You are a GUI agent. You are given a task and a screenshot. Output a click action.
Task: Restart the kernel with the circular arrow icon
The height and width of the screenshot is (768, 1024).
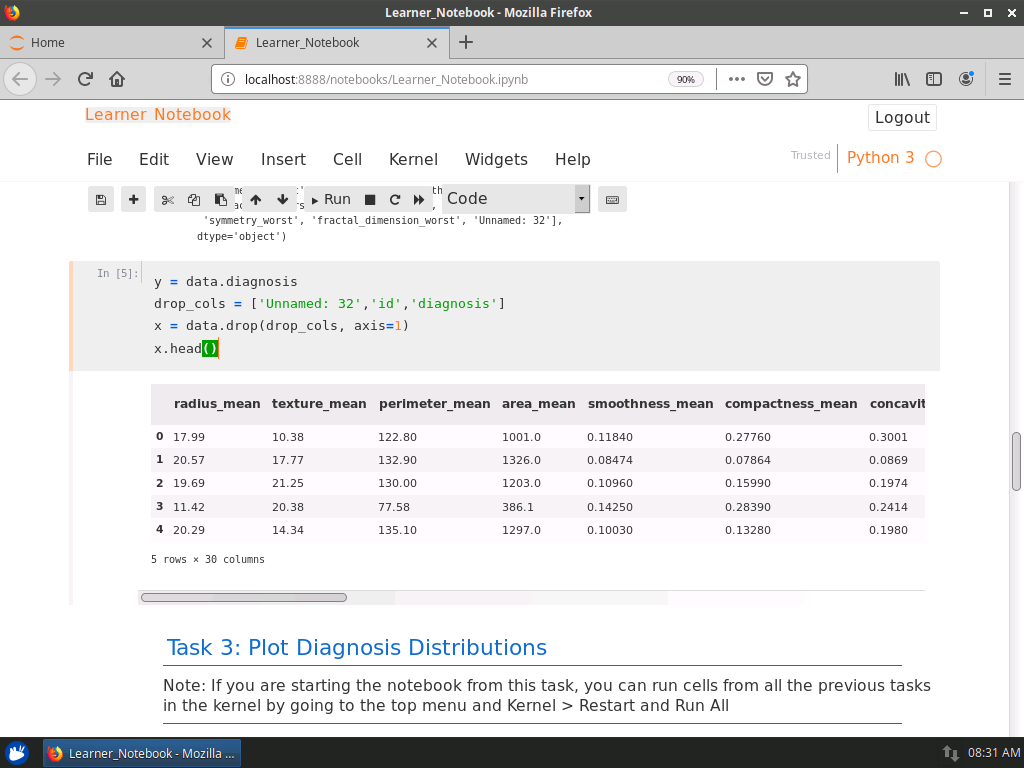(394, 200)
